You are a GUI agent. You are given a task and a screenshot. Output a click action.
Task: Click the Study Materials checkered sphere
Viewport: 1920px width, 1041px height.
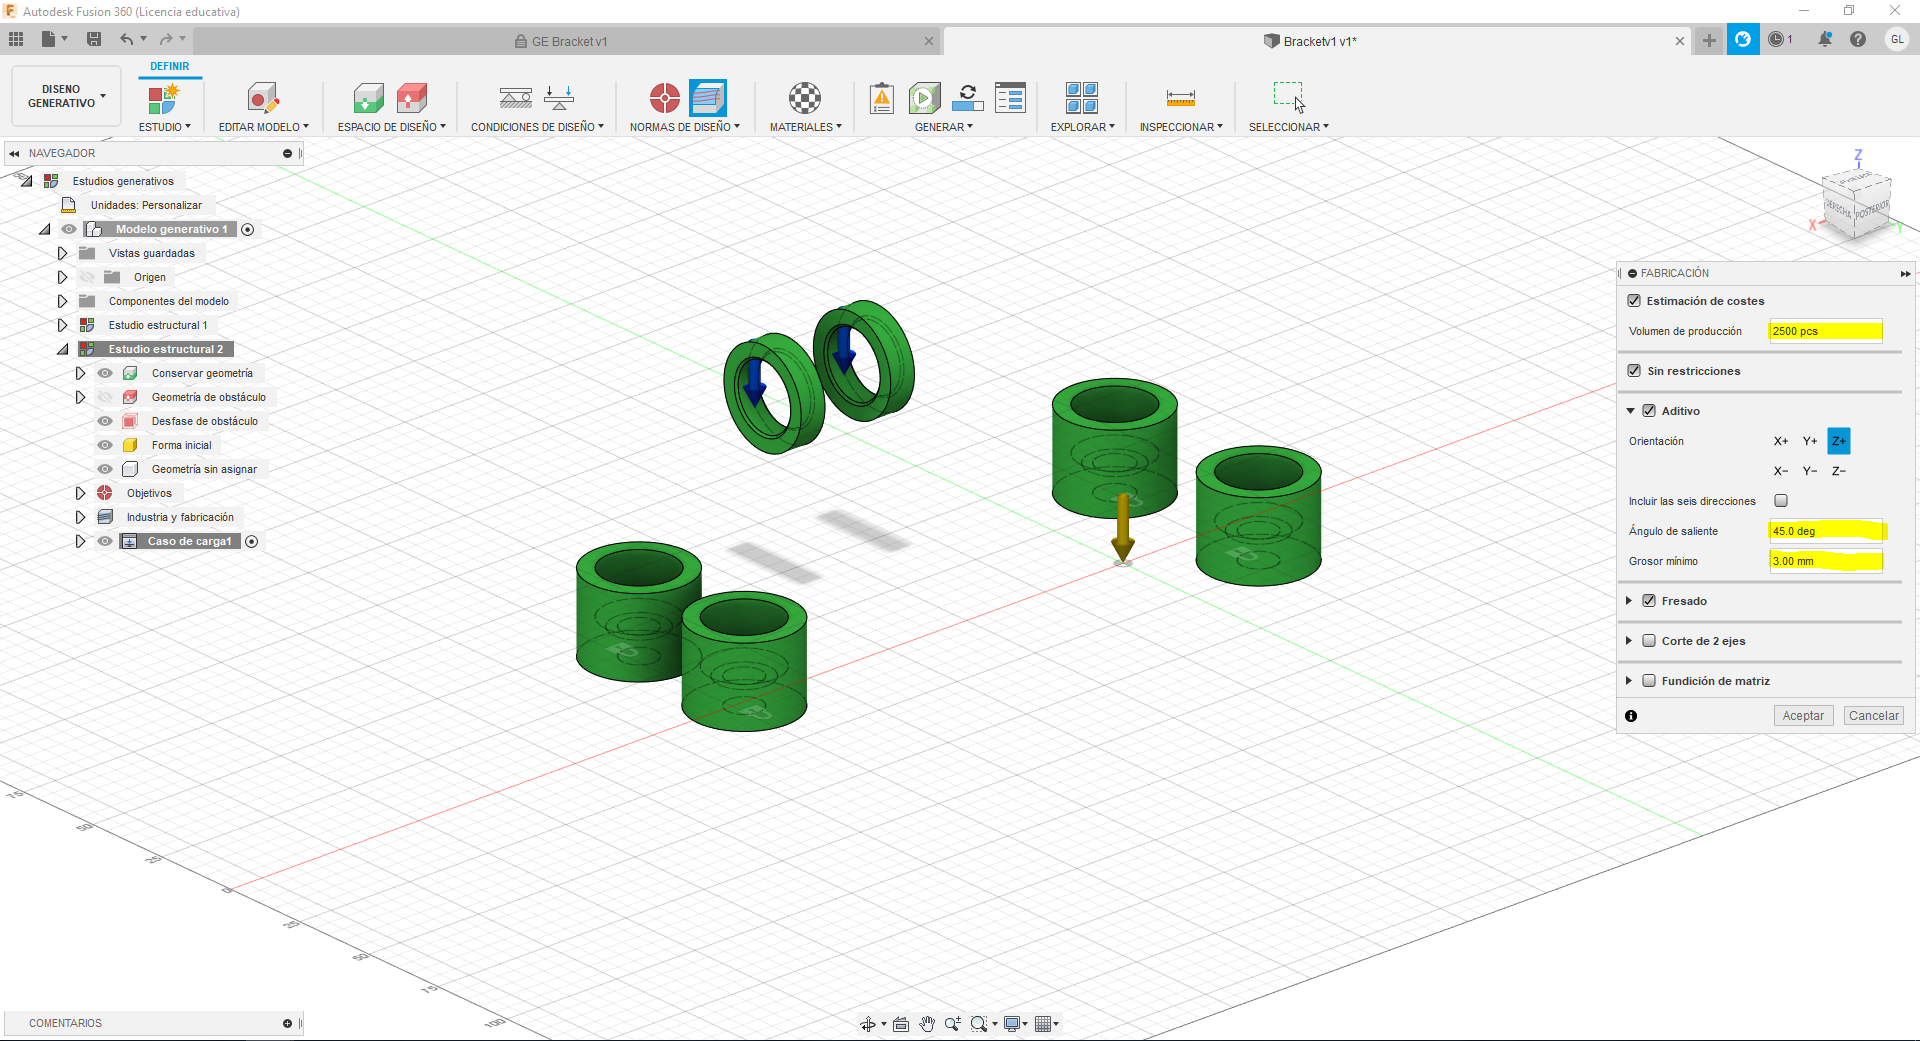[x=805, y=98]
